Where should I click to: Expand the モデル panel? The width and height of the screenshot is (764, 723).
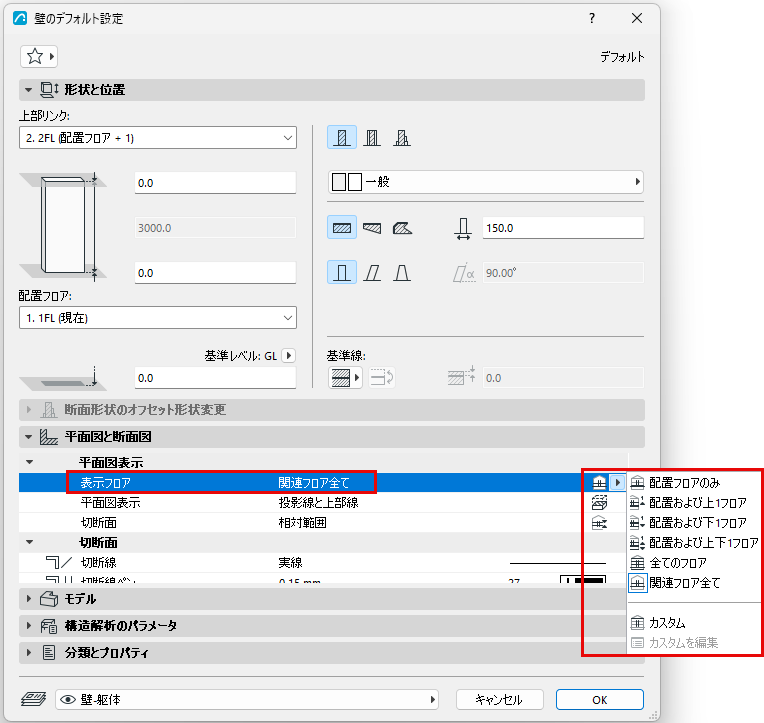click(x=28, y=599)
